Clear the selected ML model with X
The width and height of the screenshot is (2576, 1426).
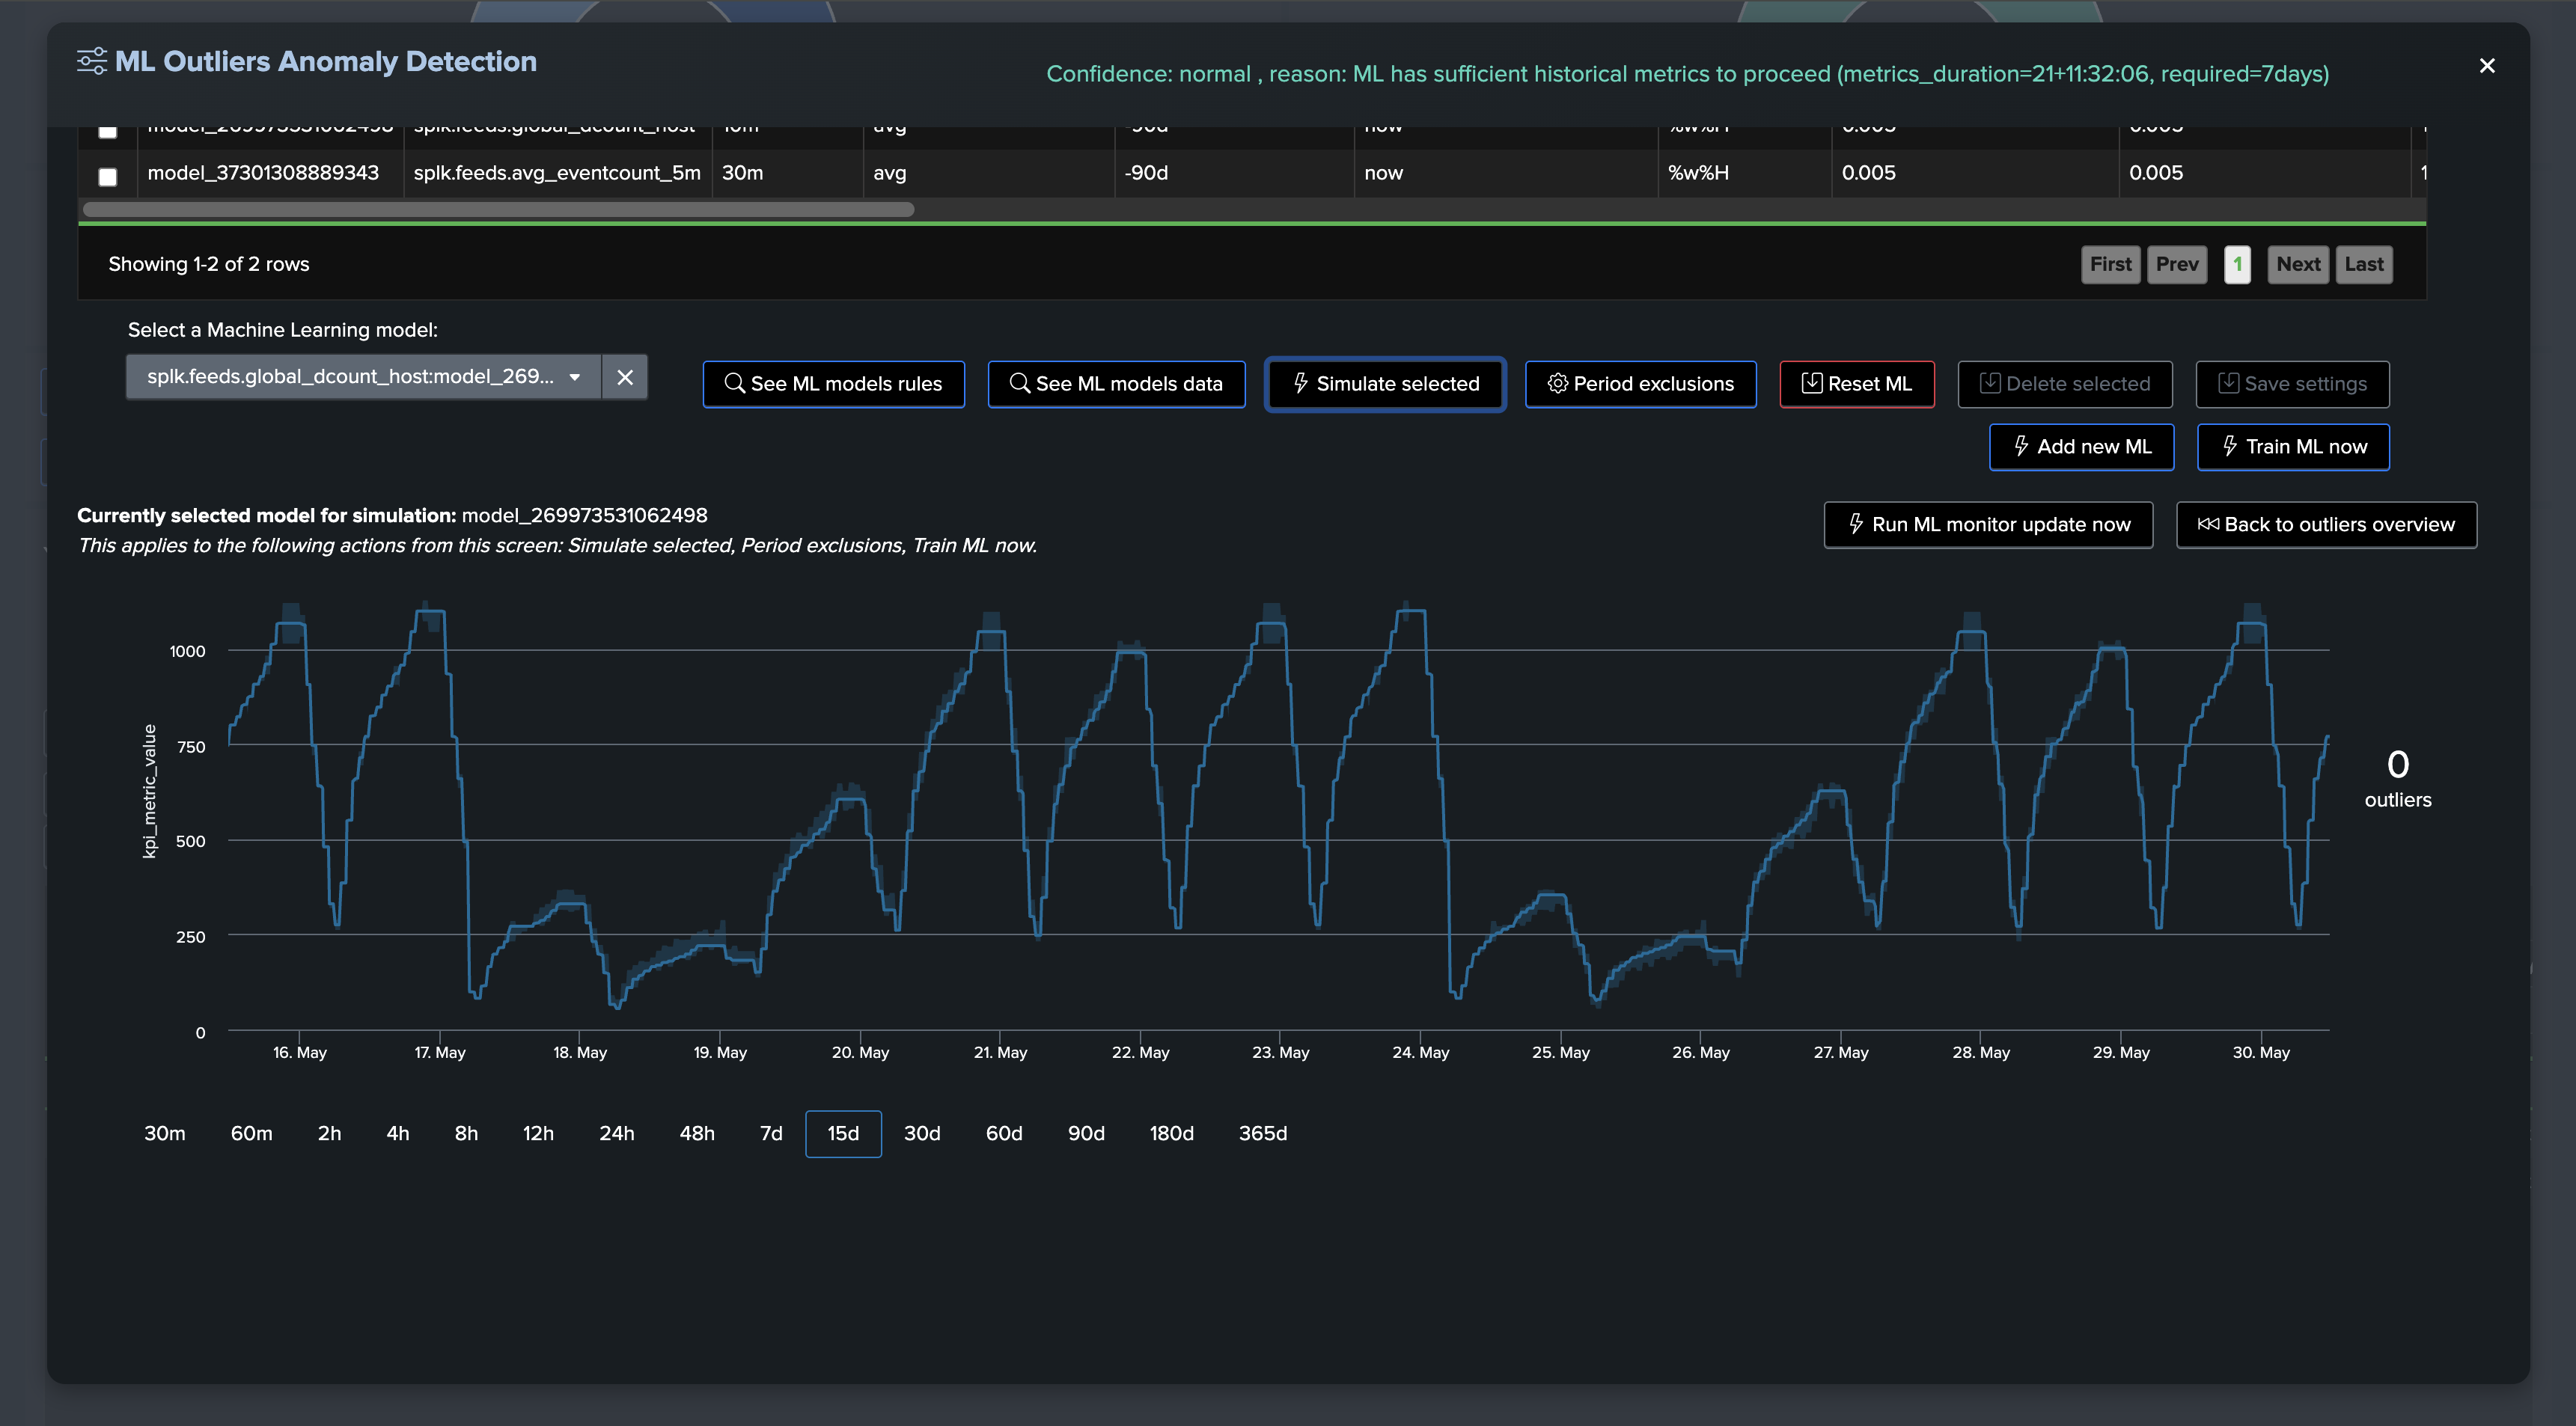[x=625, y=377]
